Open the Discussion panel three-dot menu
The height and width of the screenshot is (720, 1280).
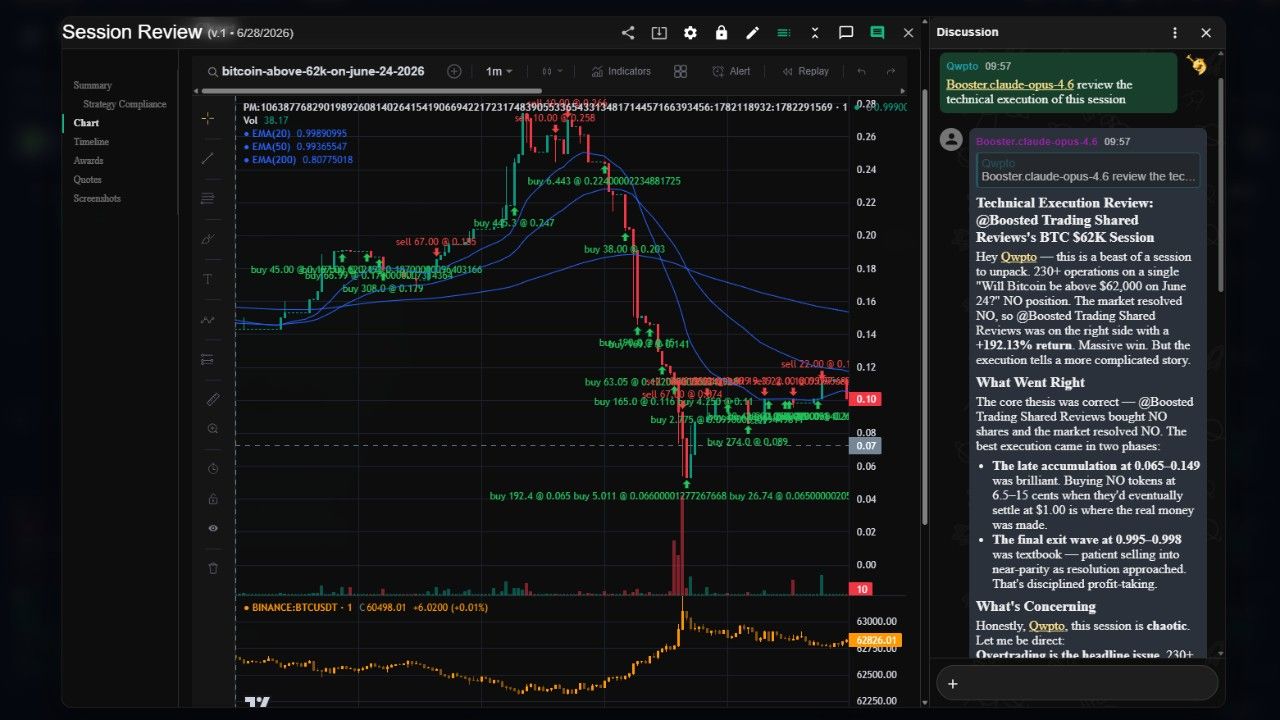1175,33
